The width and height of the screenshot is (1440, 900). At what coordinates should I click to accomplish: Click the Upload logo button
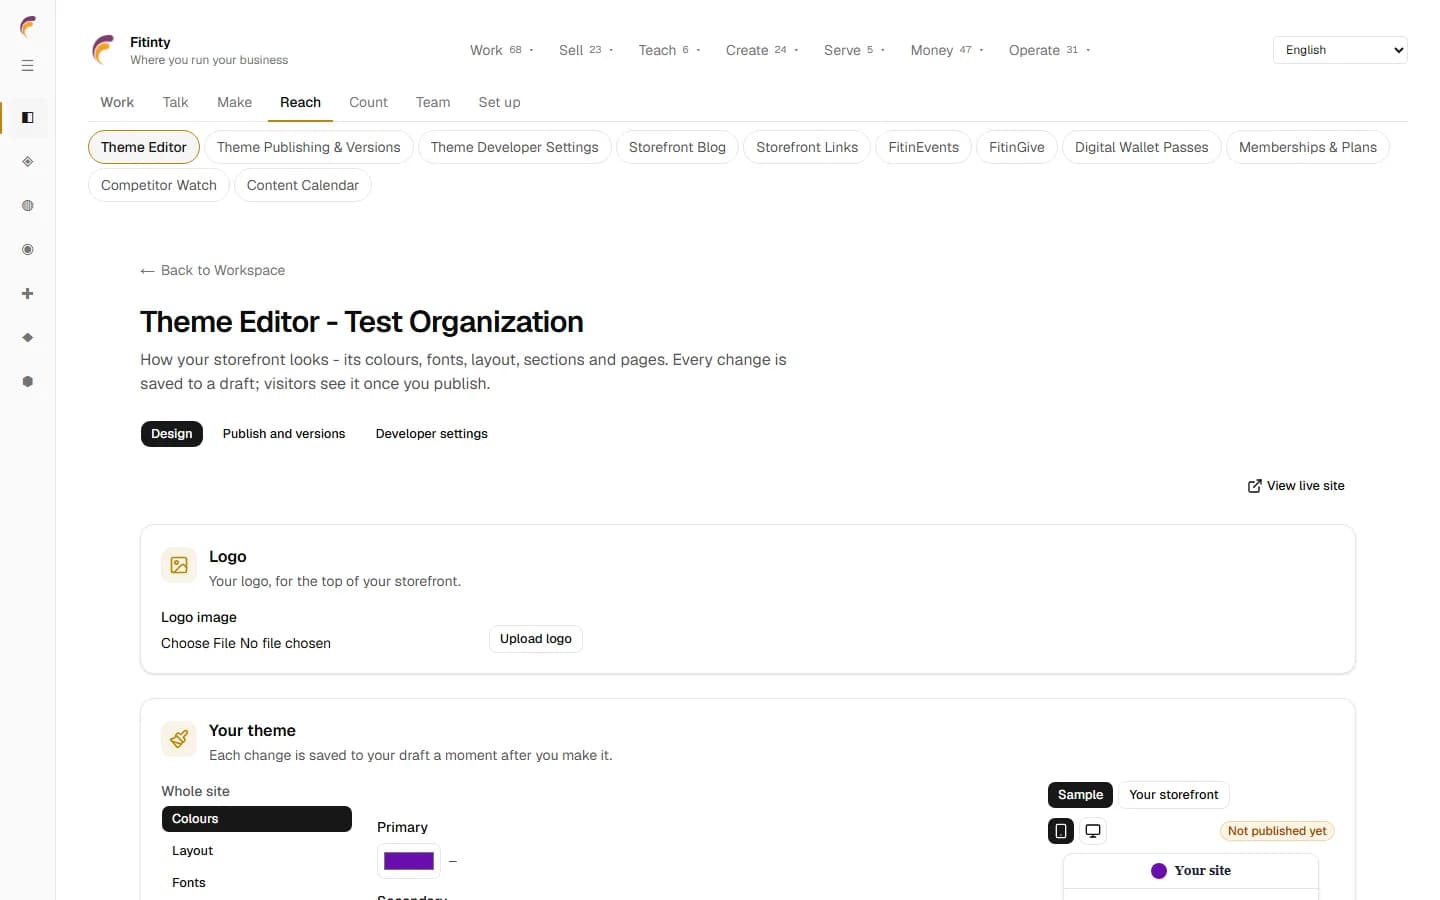536,639
